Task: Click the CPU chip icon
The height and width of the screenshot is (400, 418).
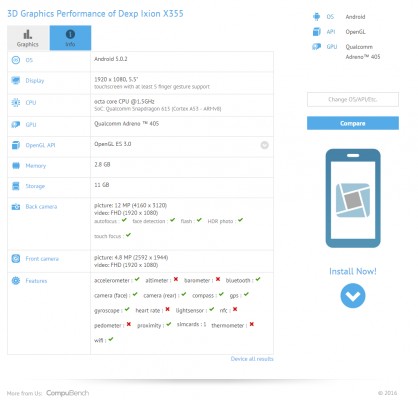Action: (16, 103)
